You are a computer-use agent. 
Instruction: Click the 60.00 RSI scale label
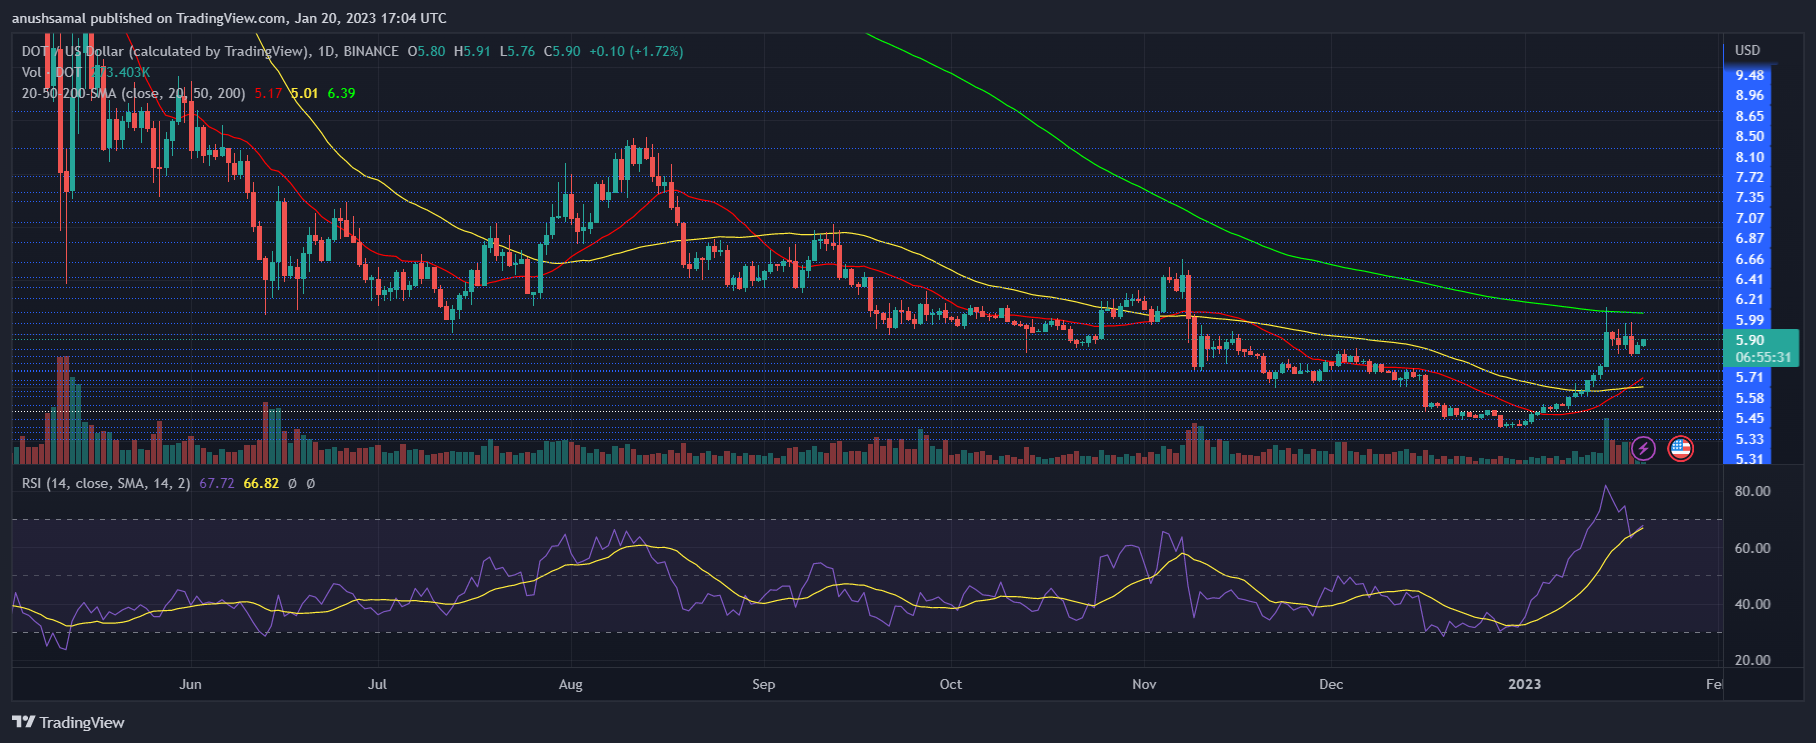click(x=1752, y=548)
